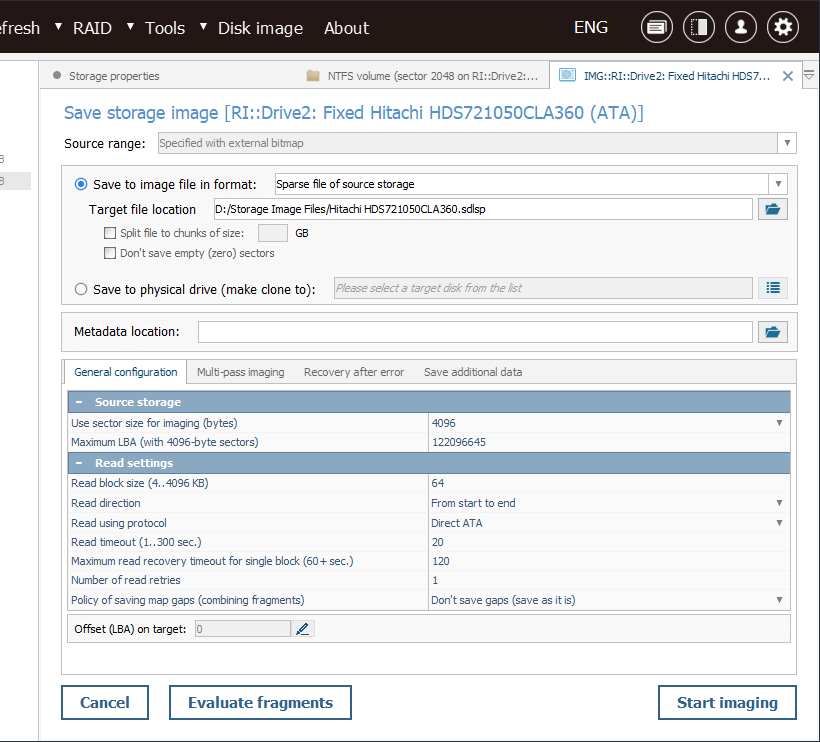Browse for metadata location folder
820x742 pixels.
pyautogui.click(x=773, y=332)
